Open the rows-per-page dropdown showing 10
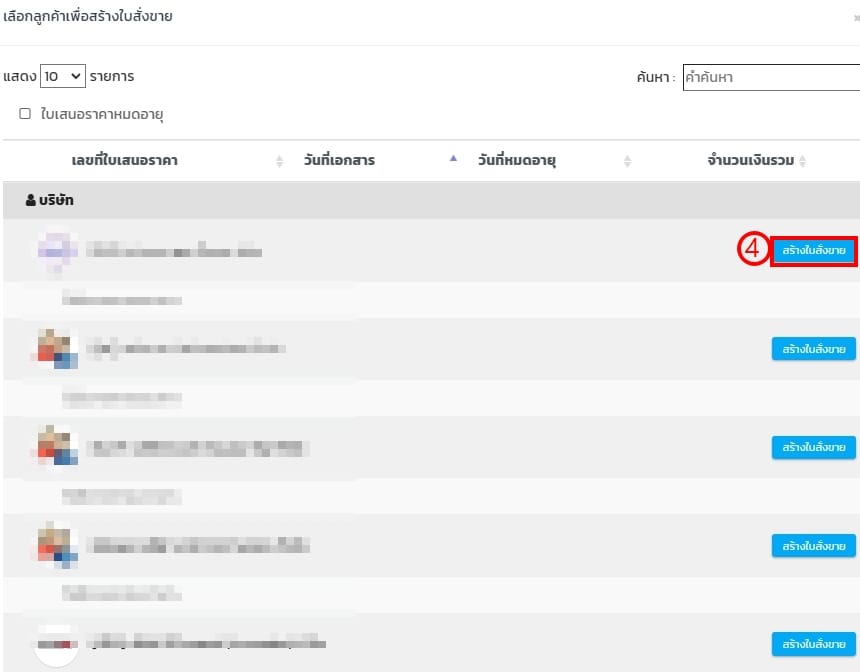This screenshot has width=860, height=672. tap(63, 76)
